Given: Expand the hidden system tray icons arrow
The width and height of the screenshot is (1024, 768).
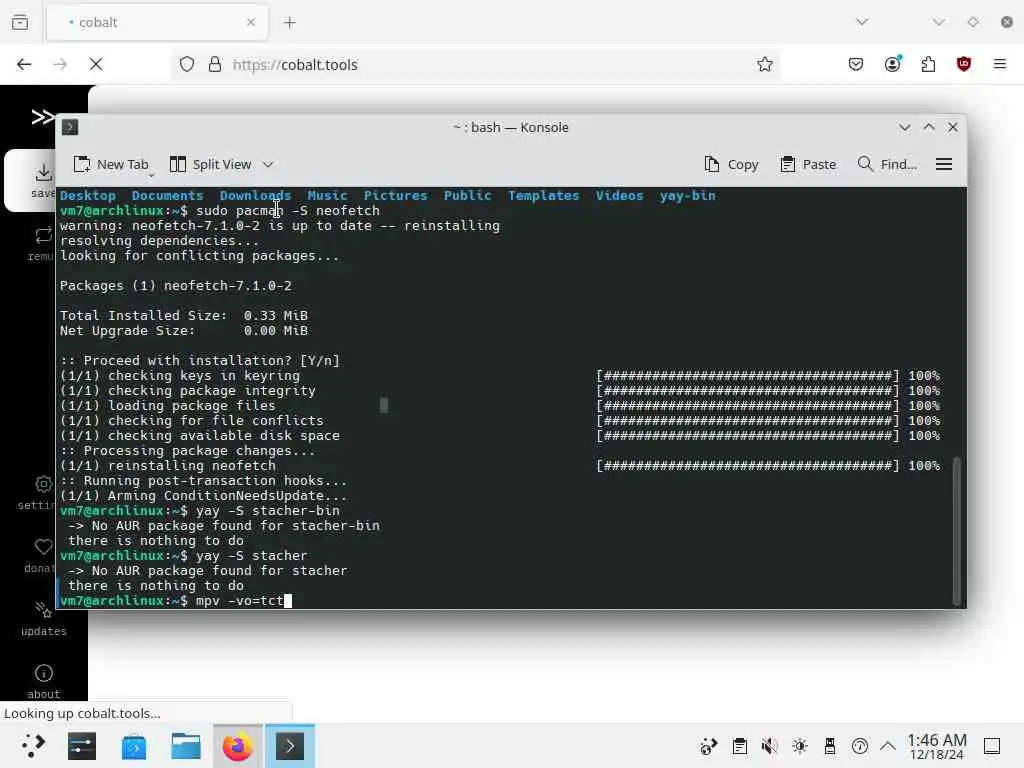Looking at the screenshot, I should [x=888, y=746].
